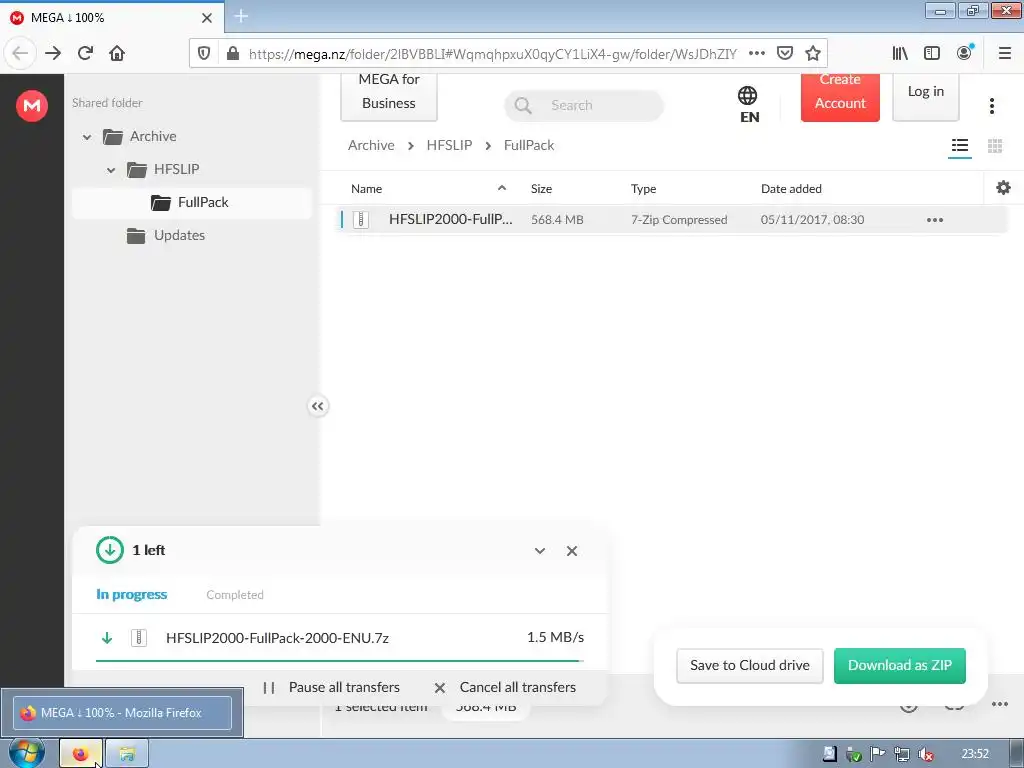1024x768 pixels.
Task: Click the HFSLIP2000-FullPack-2000-ENU.7z transfer entry
Action: tap(340, 638)
